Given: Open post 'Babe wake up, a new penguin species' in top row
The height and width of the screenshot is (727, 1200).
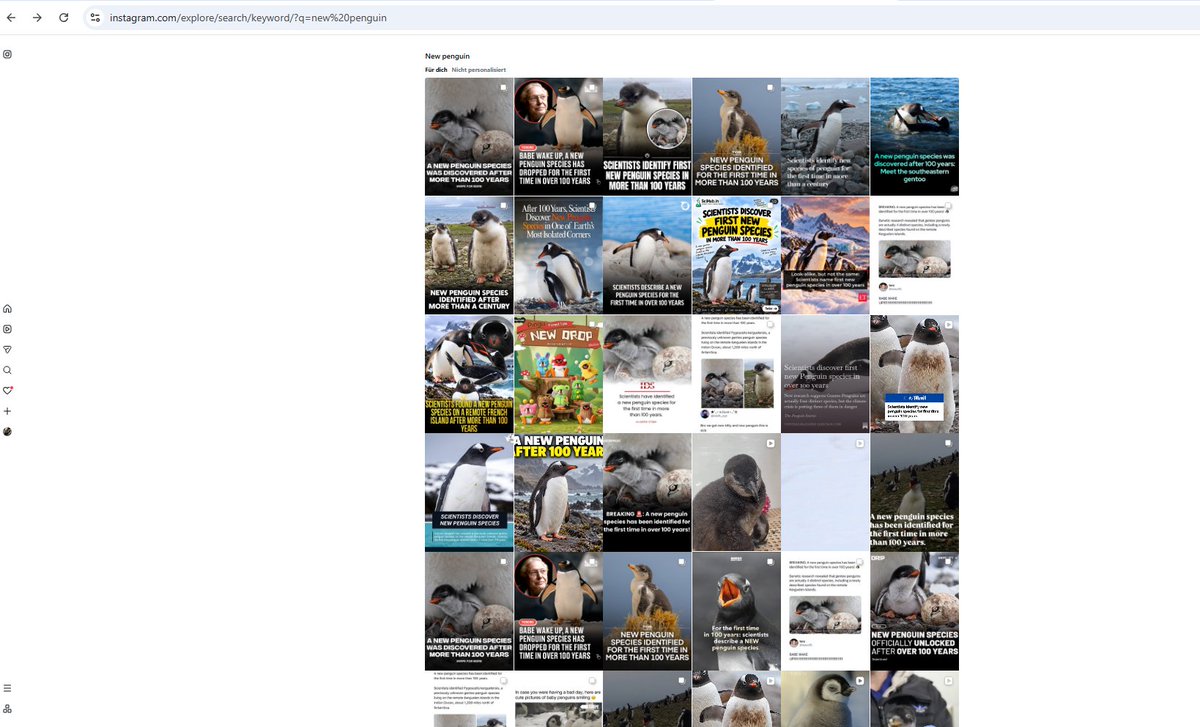Looking at the screenshot, I should (x=558, y=136).
